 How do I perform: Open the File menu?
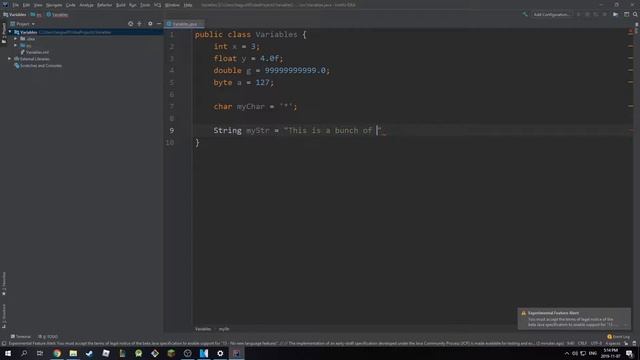[16, 5]
